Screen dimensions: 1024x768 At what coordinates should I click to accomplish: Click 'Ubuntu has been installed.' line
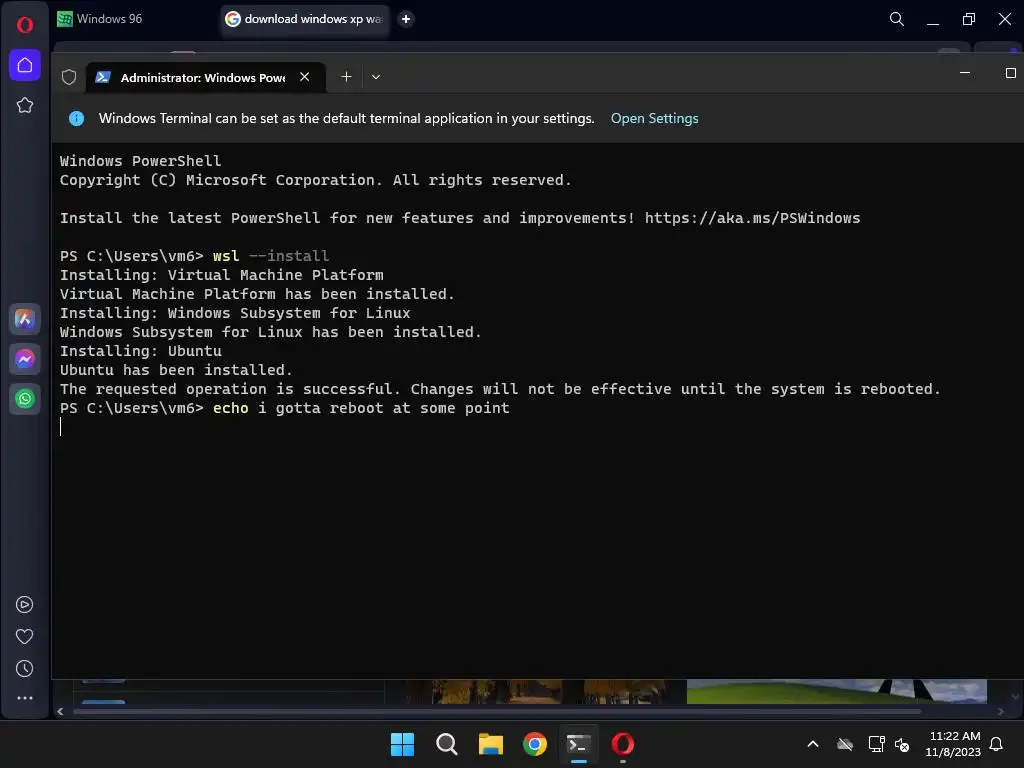(176, 370)
